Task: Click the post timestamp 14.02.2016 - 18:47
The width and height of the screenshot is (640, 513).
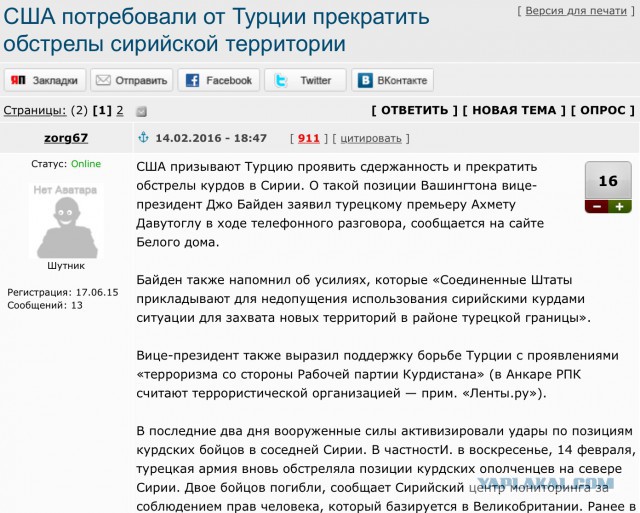Action: (x=211, y=138)
